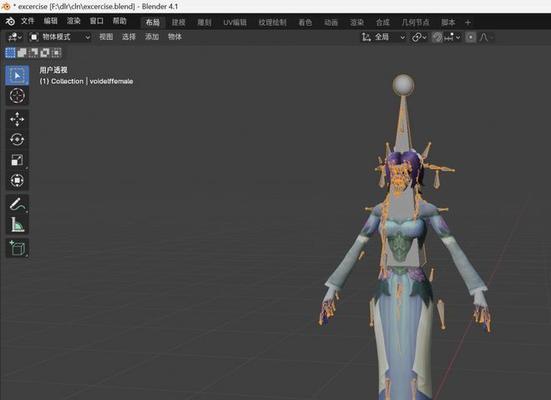Open the 物体 (Object) viewport menu

pyautogui.click(x=175, y=37)
